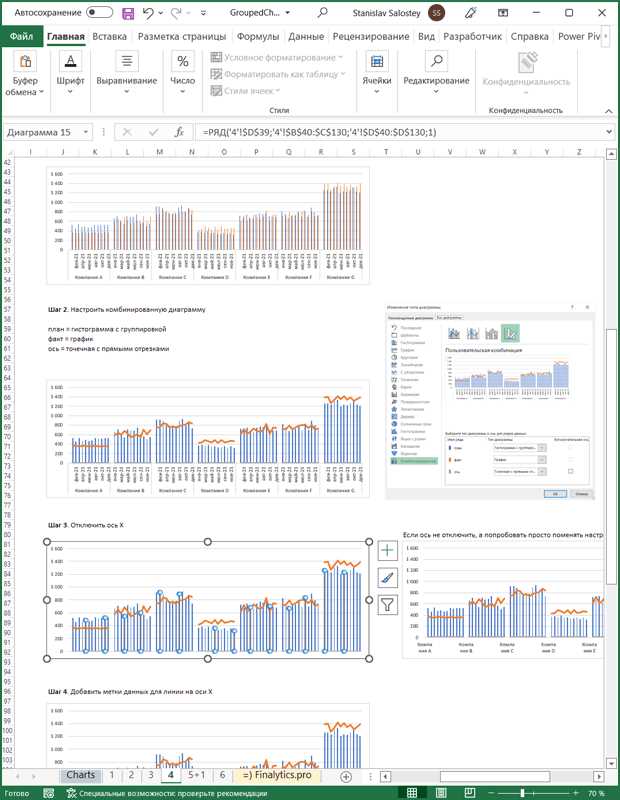Switch to Page Layout view in the status bar
Viewport: 620px width, 800px height.
(441, 793)
